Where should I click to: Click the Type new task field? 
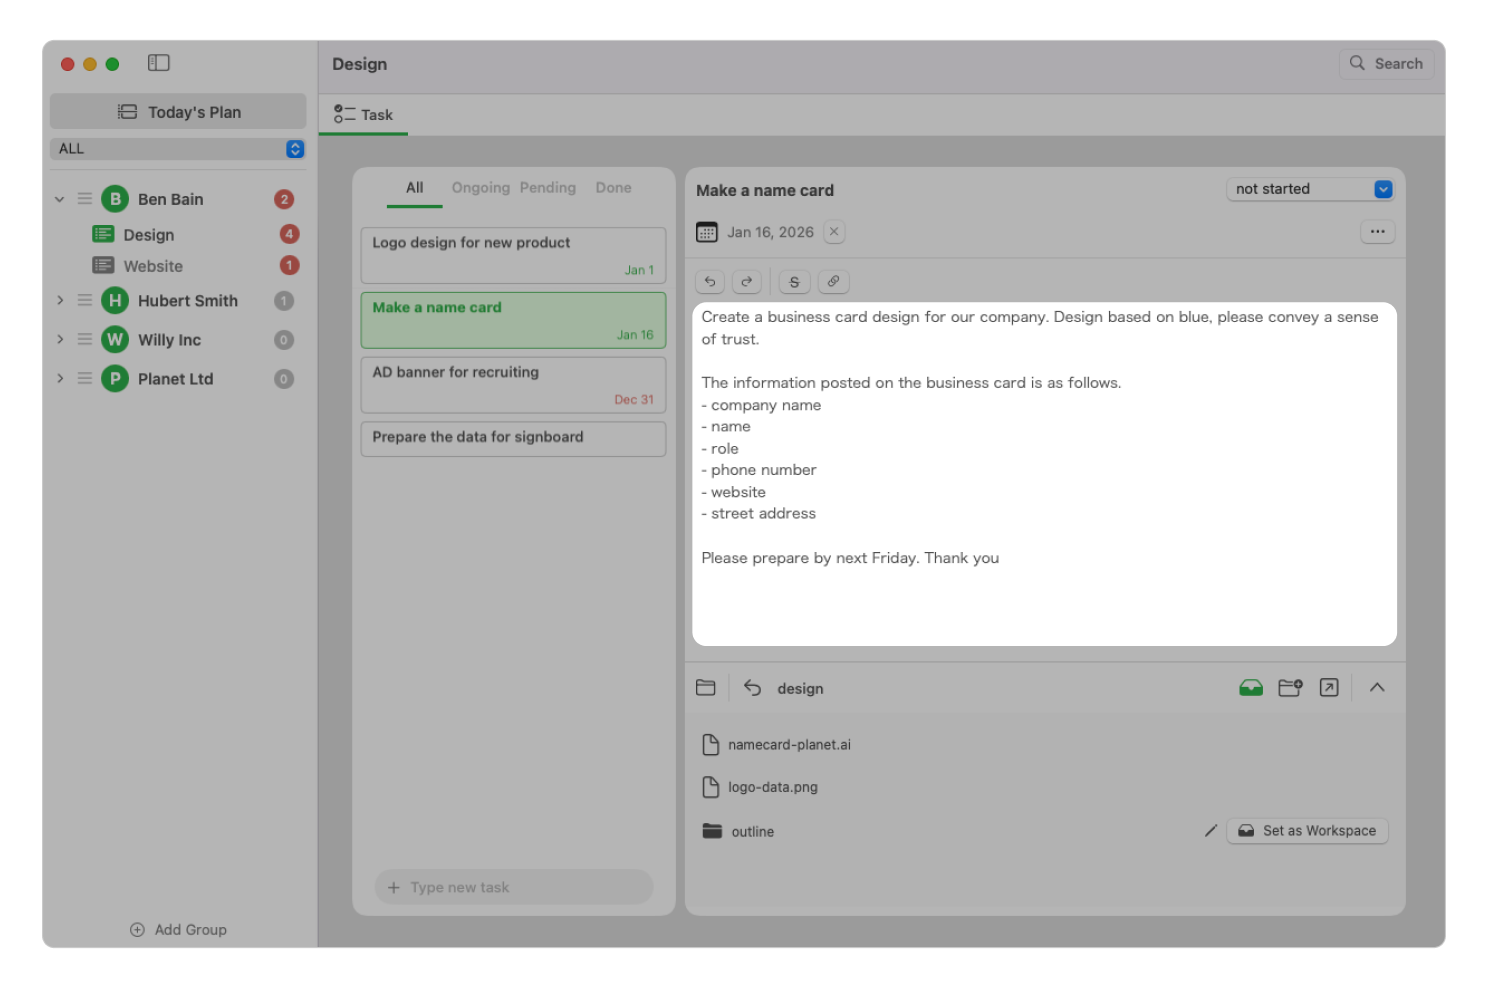coord(514,887)
